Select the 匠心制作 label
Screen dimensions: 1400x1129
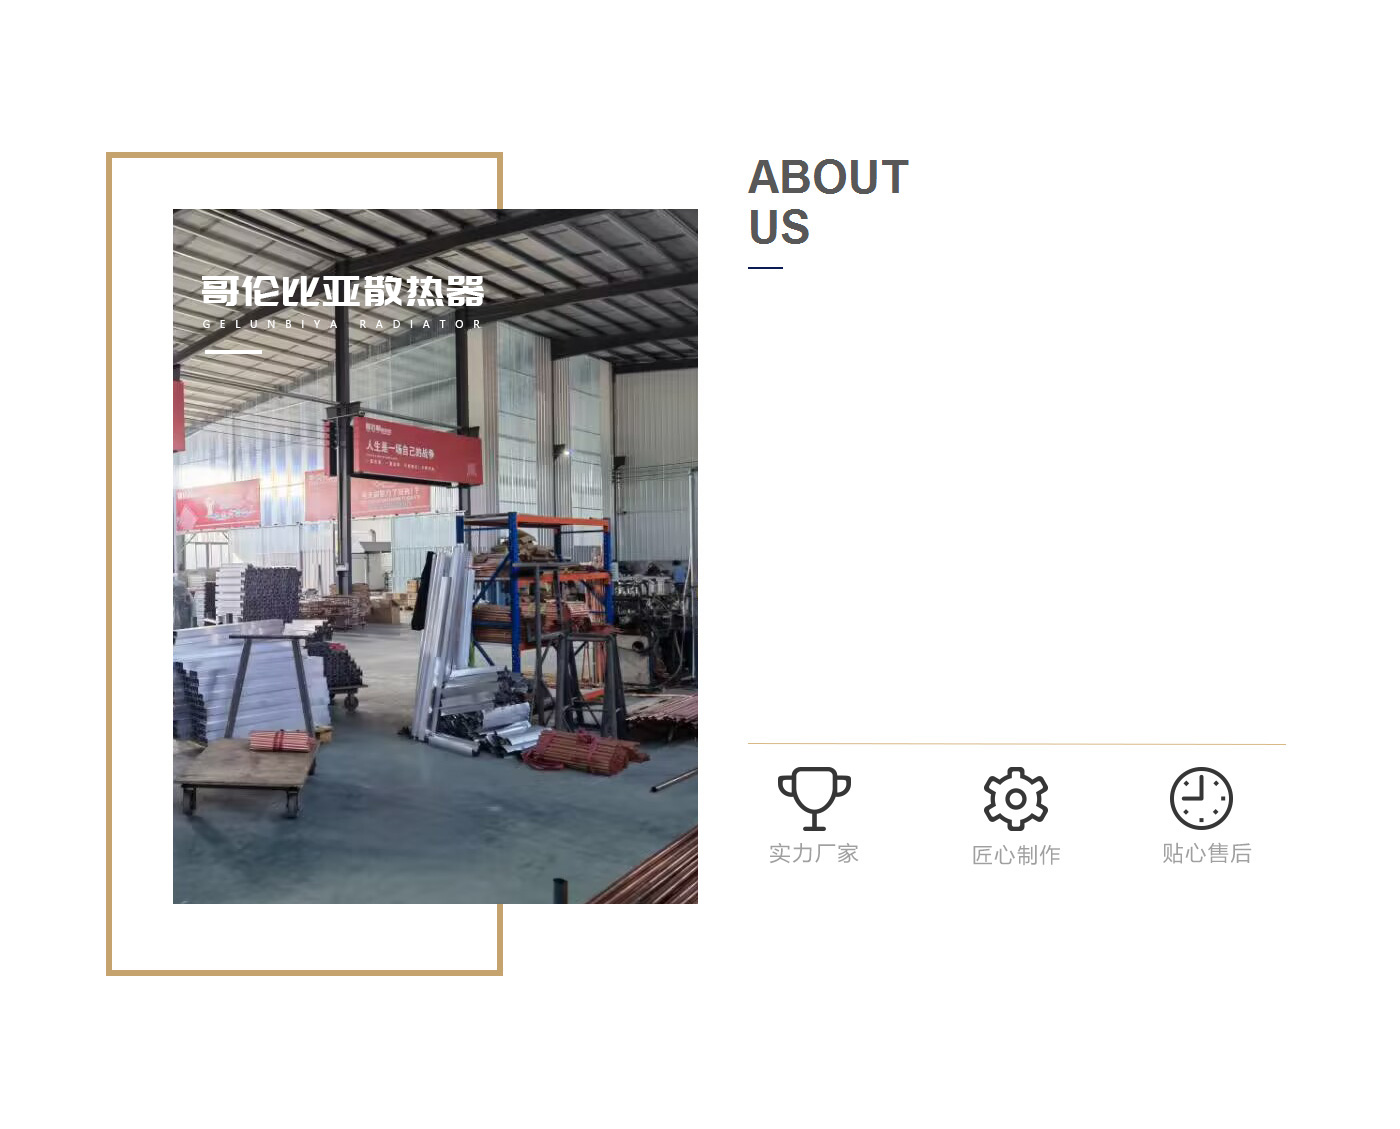click(1016, 855)
